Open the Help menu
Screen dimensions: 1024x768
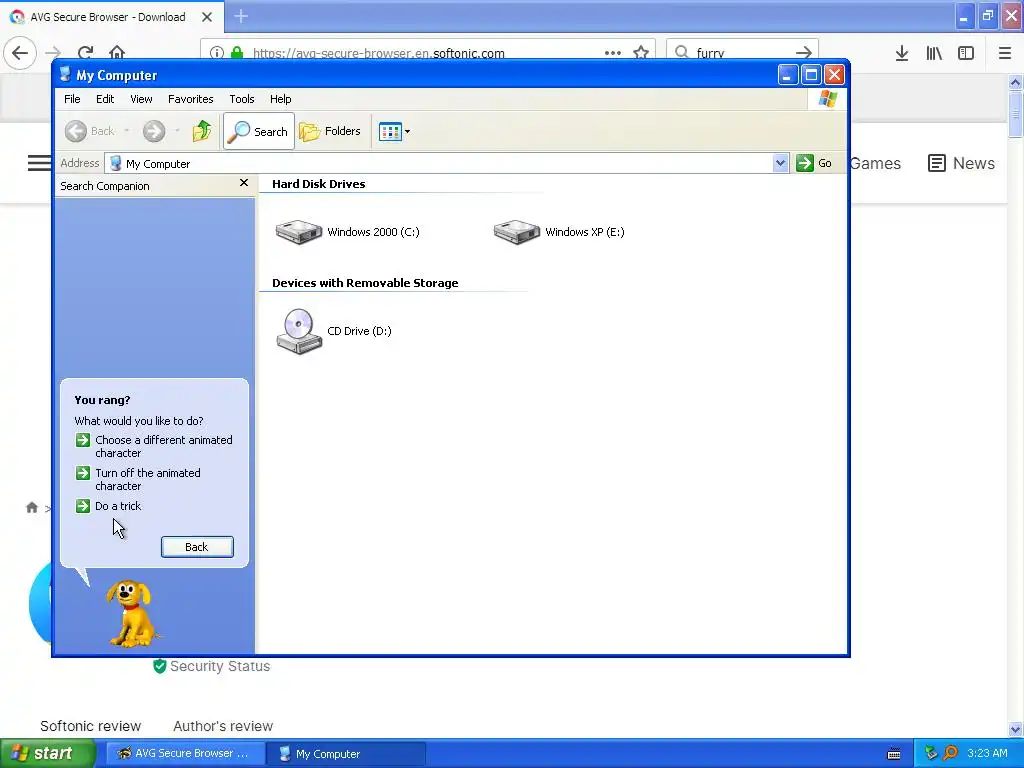281,99
